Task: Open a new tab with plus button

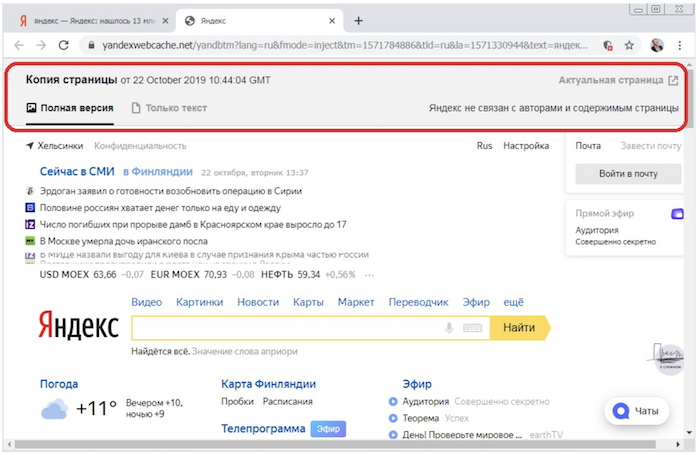Action: [358, 21]
